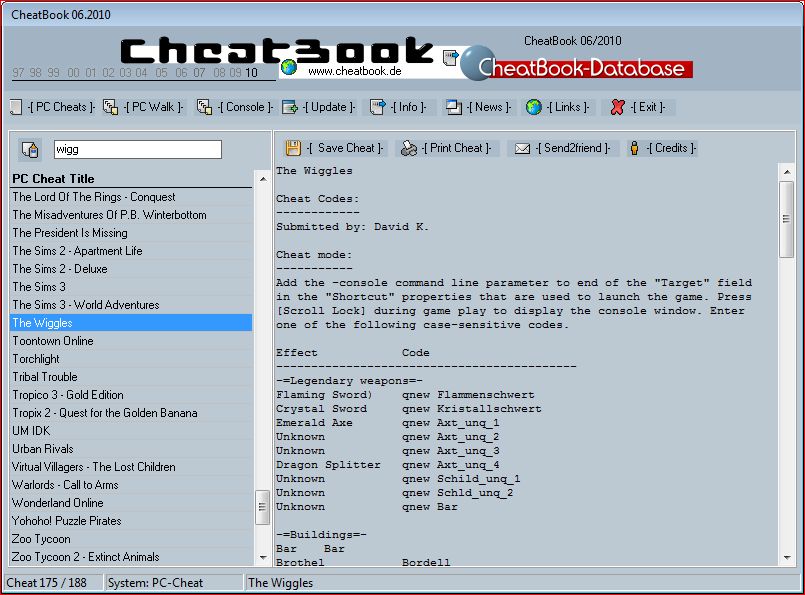Image resolution: width=805 pixels, height=595 pixels.
Task: Click the Update icon
Action: coord(288,107)
